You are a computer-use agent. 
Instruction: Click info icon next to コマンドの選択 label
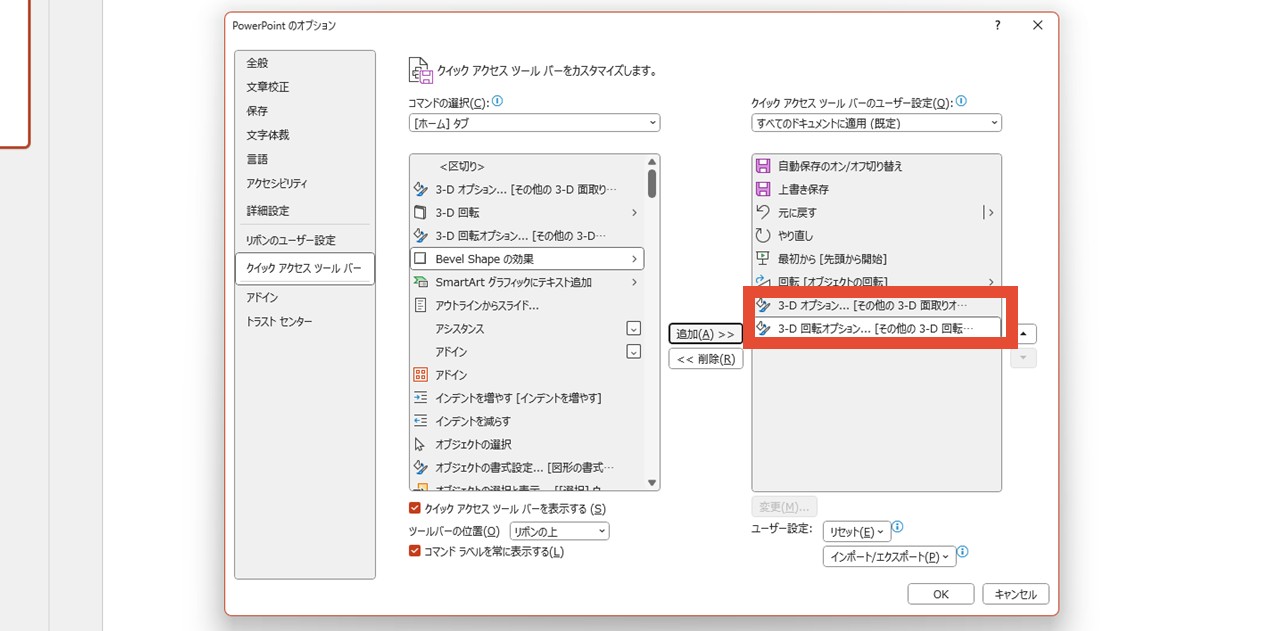[x=497, y=102]
